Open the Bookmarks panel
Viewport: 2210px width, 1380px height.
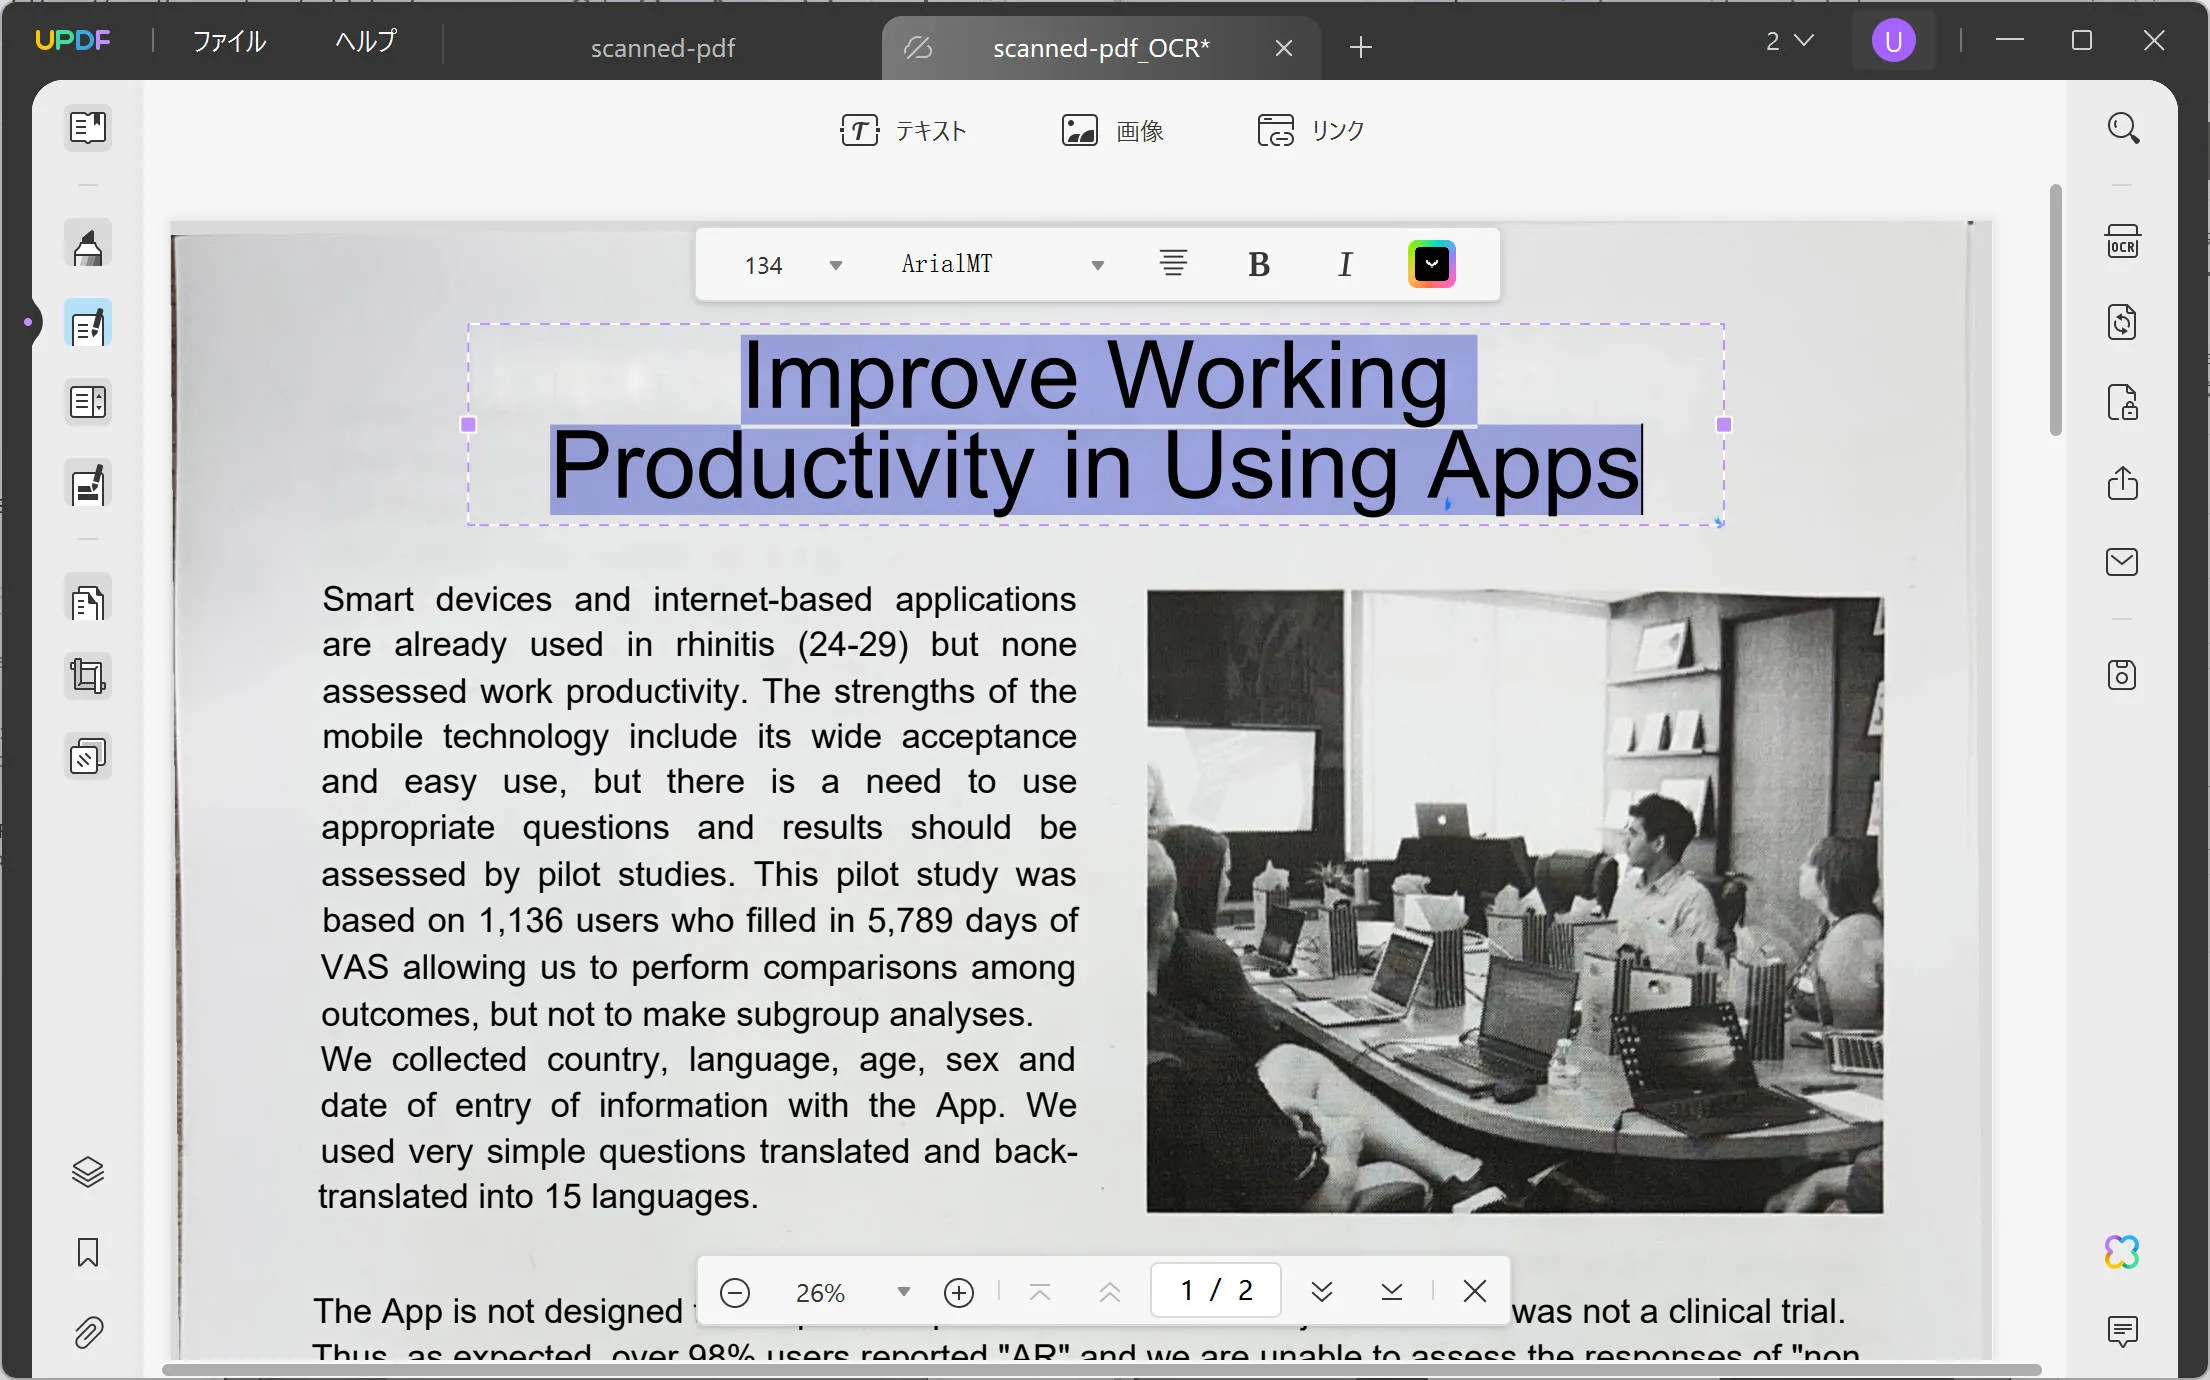point(88,1252)
